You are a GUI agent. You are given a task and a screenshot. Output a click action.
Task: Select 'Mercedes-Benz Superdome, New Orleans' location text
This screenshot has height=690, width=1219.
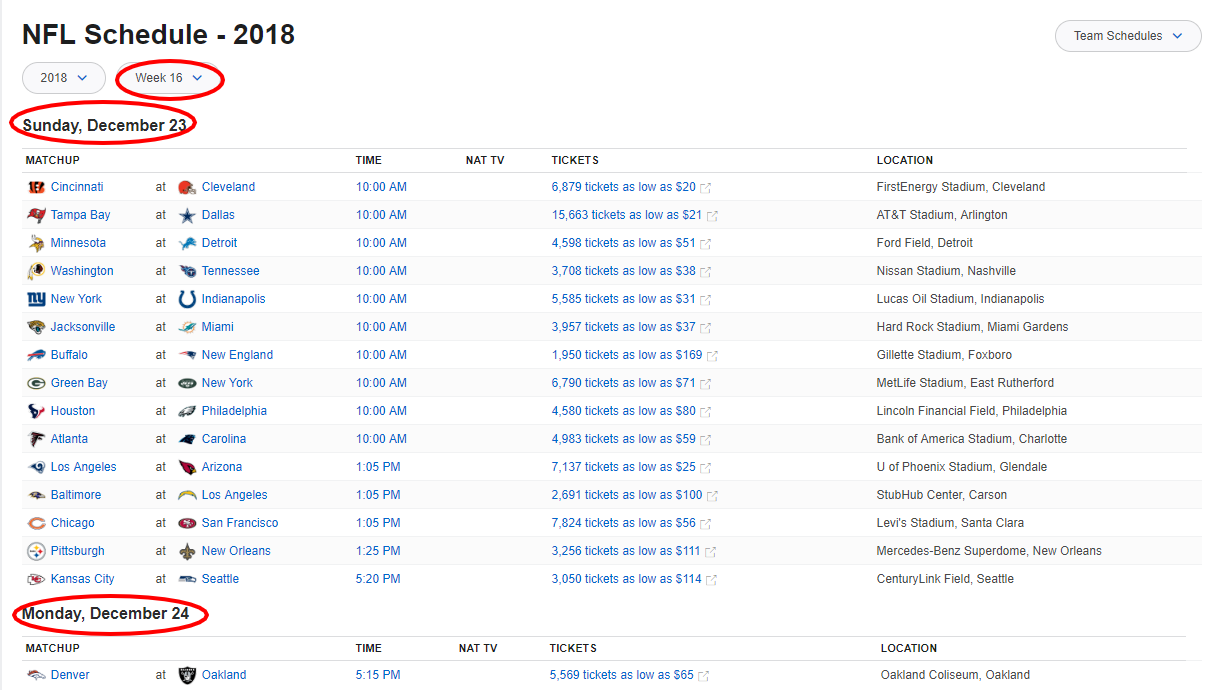[x=989, y=551]
